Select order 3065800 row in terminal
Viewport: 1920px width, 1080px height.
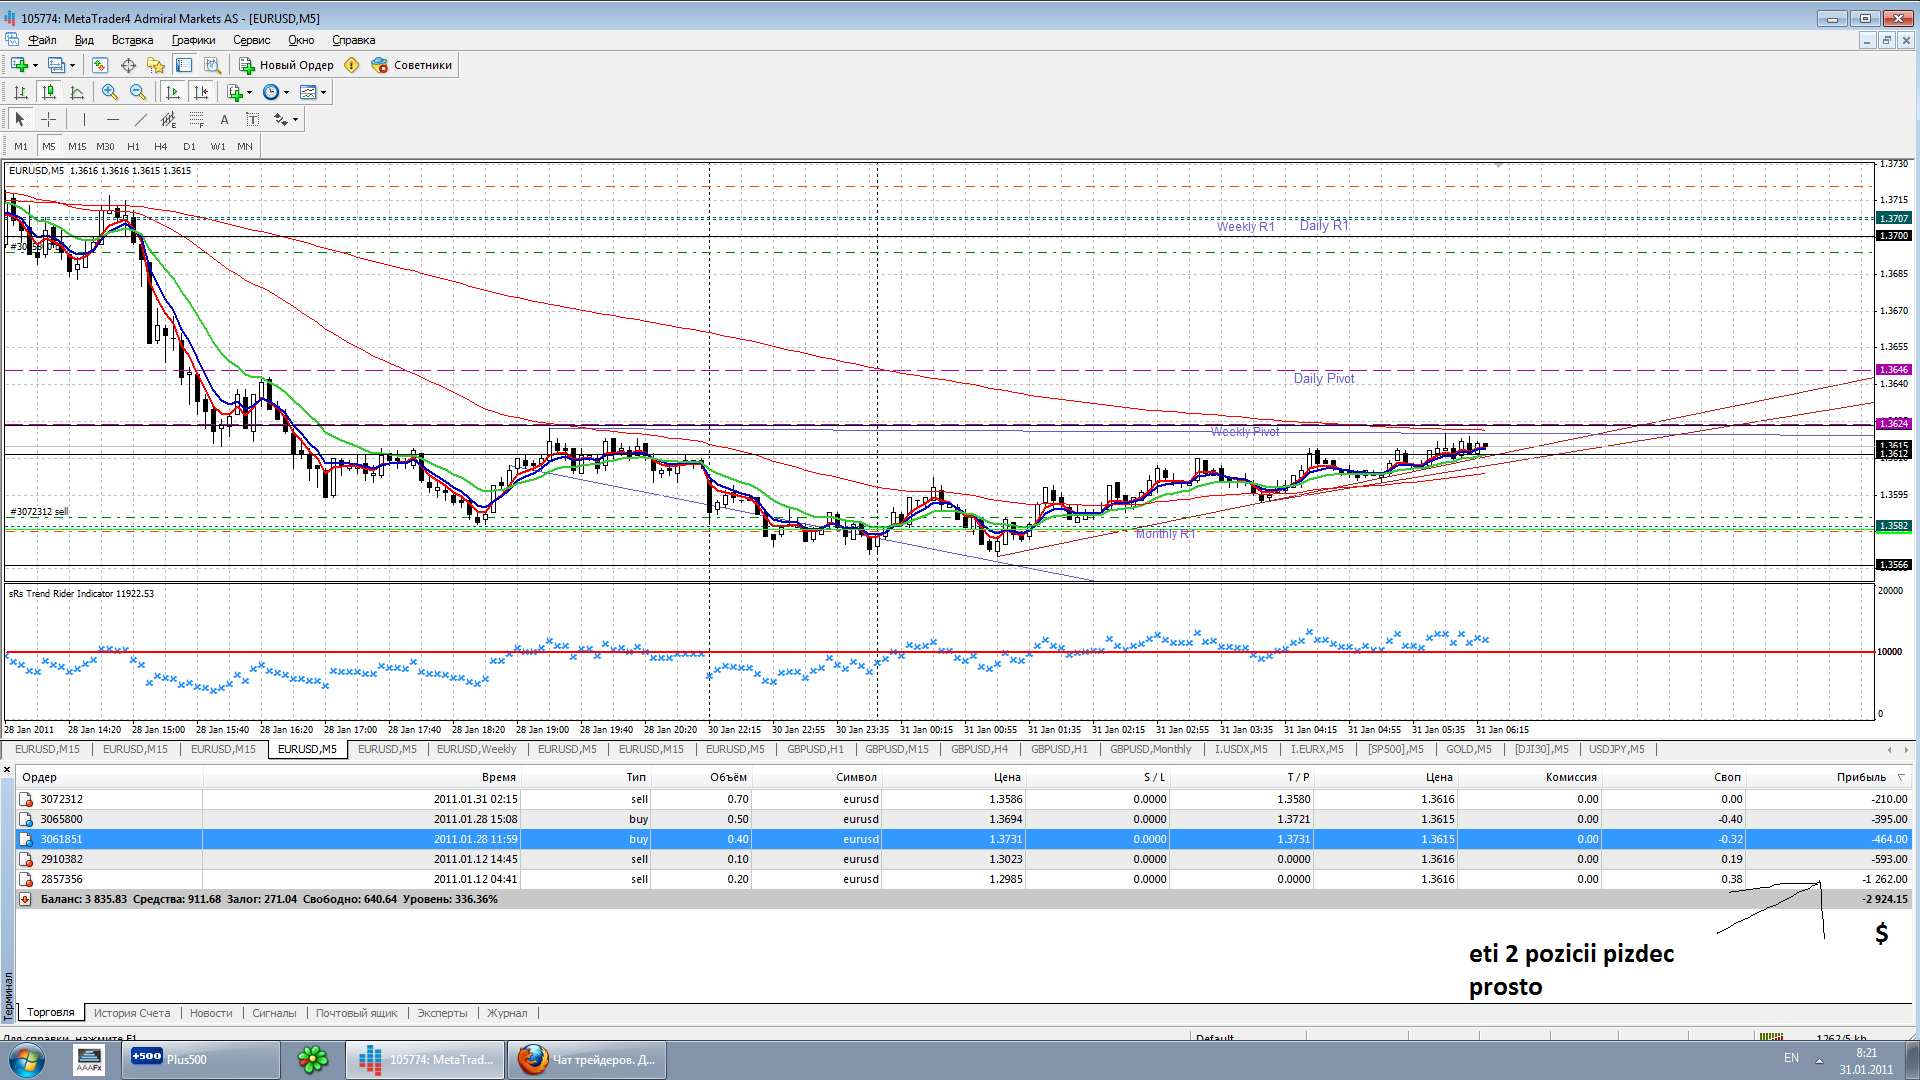[x=61, y=819]
